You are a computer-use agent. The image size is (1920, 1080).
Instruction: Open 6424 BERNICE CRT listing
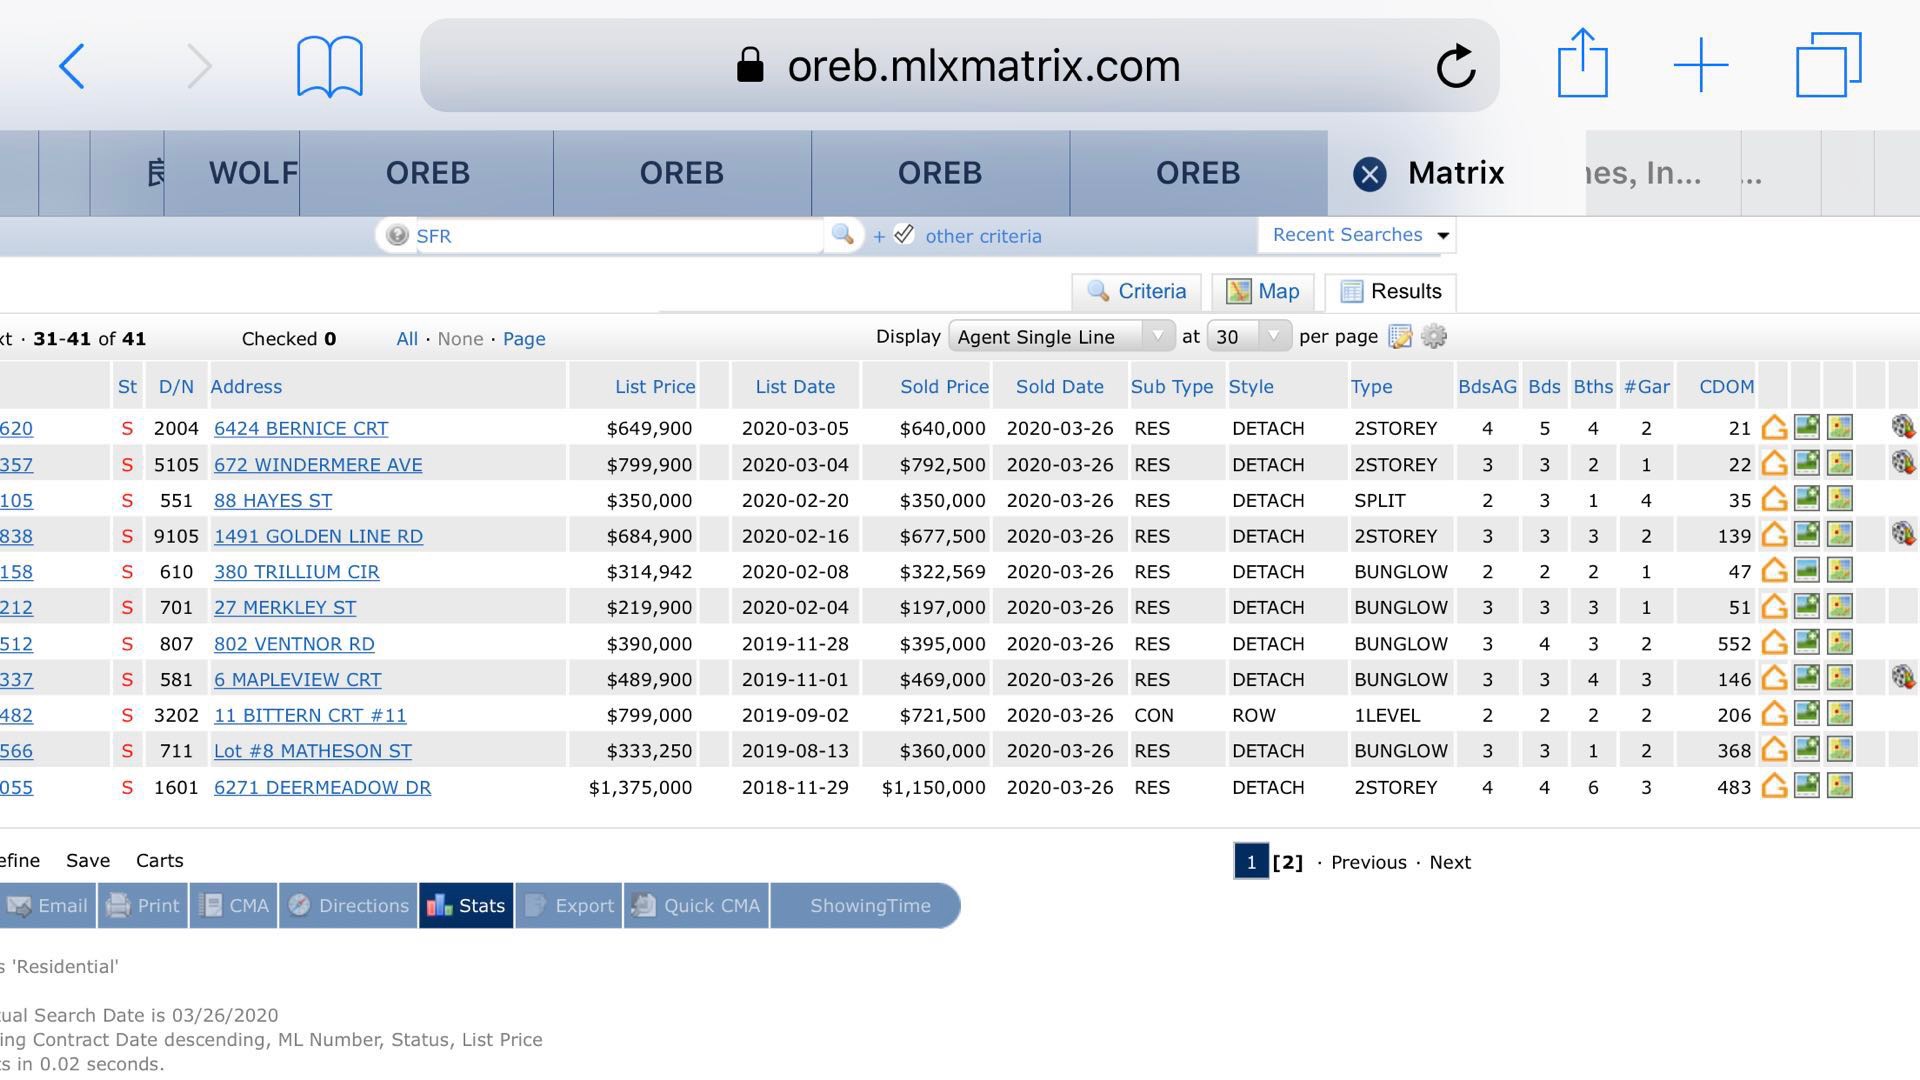pyautogui.click(x=301, y=428)
